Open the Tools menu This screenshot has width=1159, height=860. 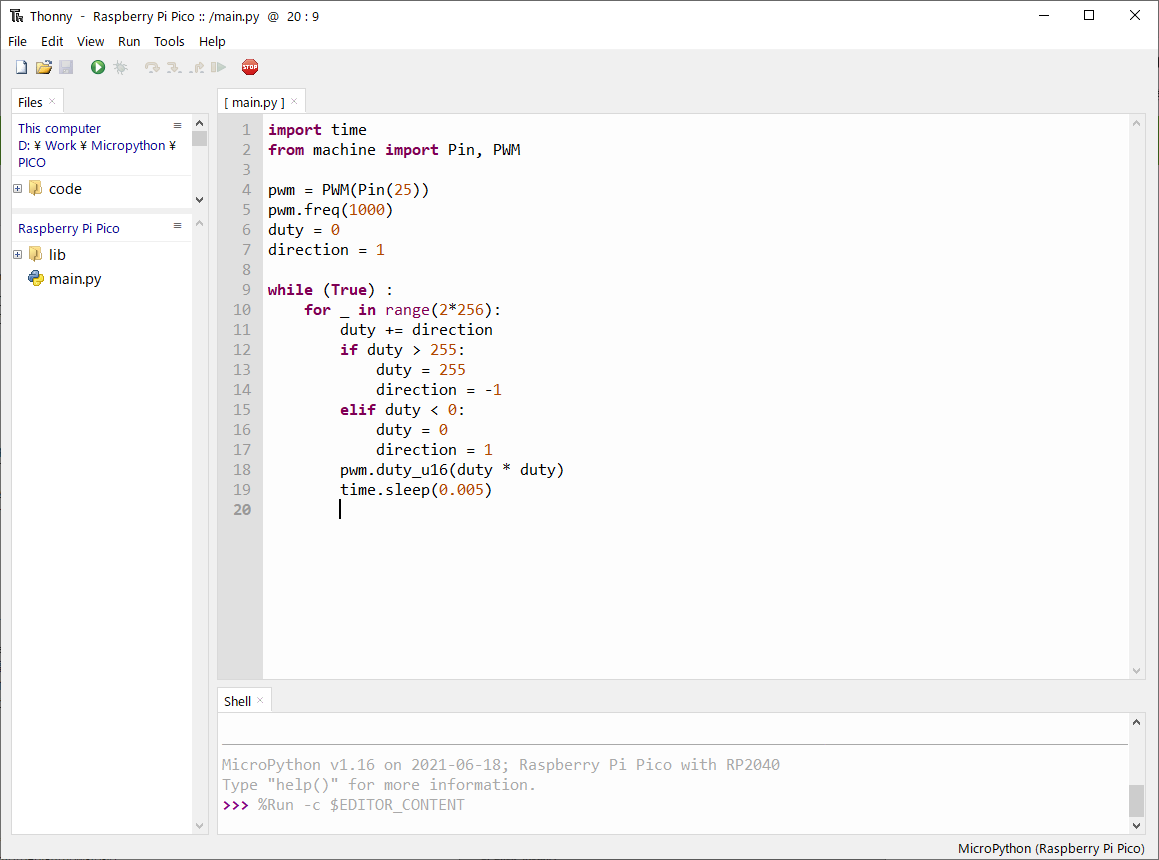(169, 41)
